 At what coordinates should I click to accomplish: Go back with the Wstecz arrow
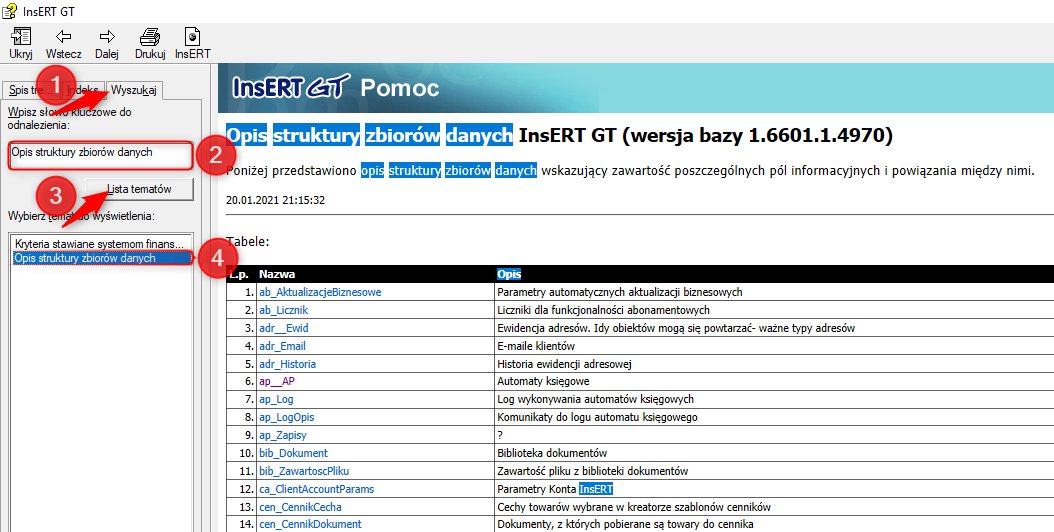[x=64, y=37]
